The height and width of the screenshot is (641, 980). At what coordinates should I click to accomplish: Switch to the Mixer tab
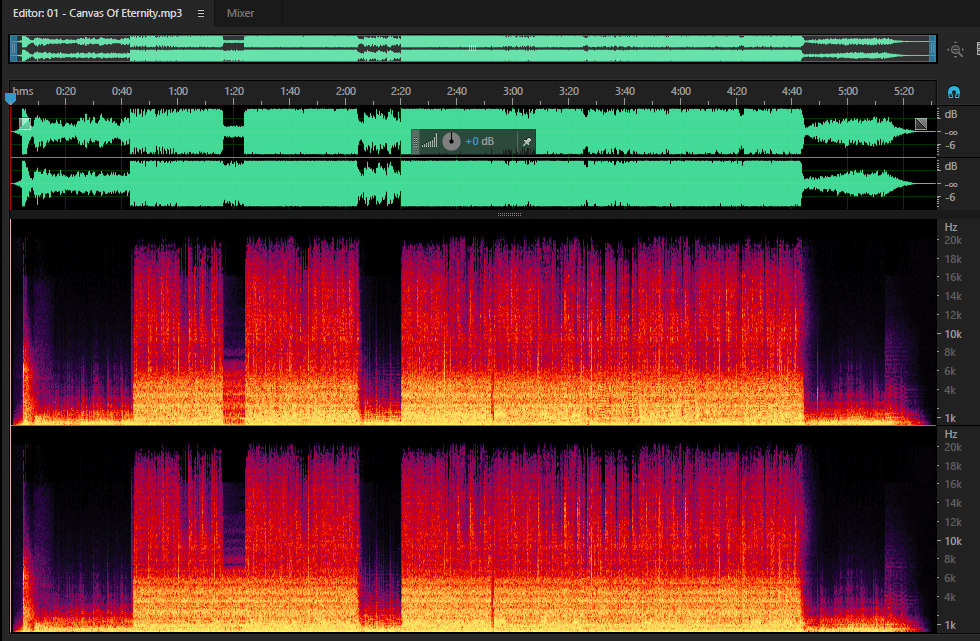(x=241, y=13)
